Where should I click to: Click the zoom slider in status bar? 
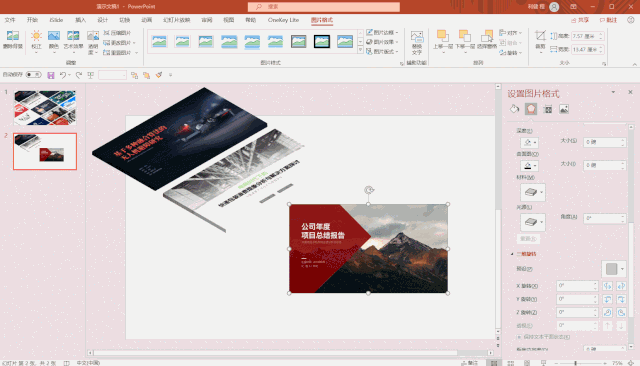(576, 363)
